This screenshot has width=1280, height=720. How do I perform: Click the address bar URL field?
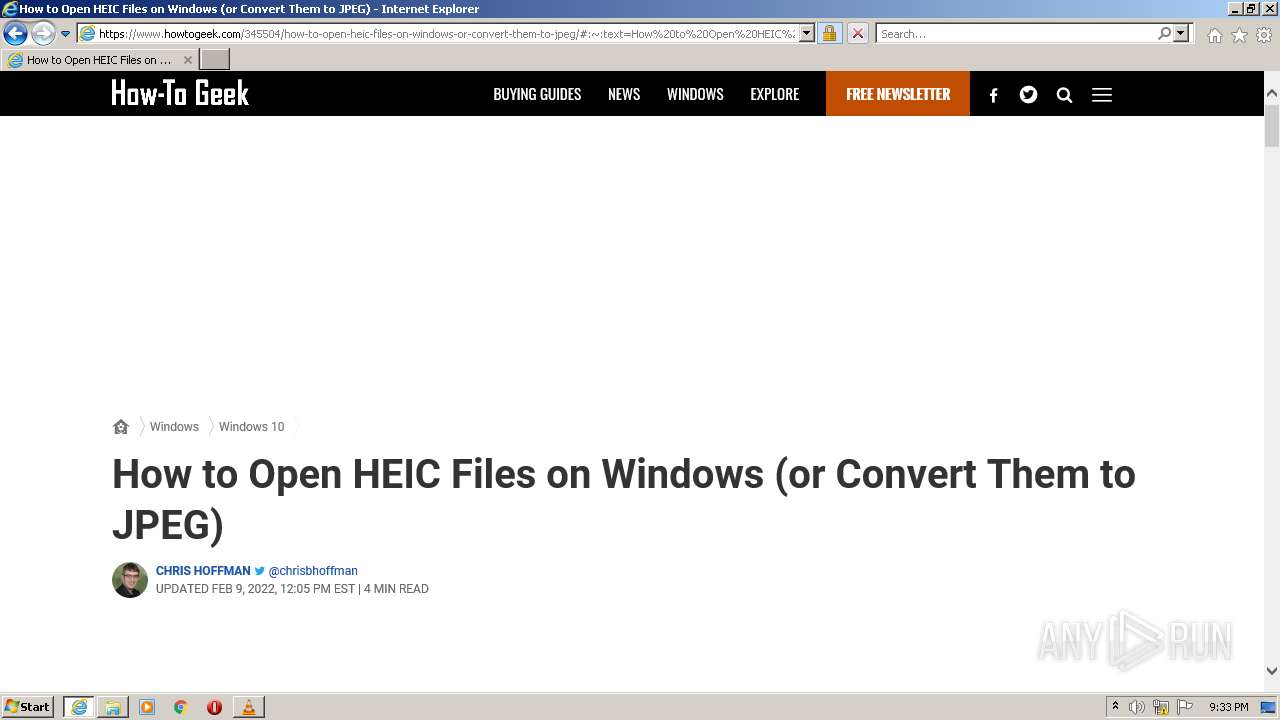coord(438,34)
